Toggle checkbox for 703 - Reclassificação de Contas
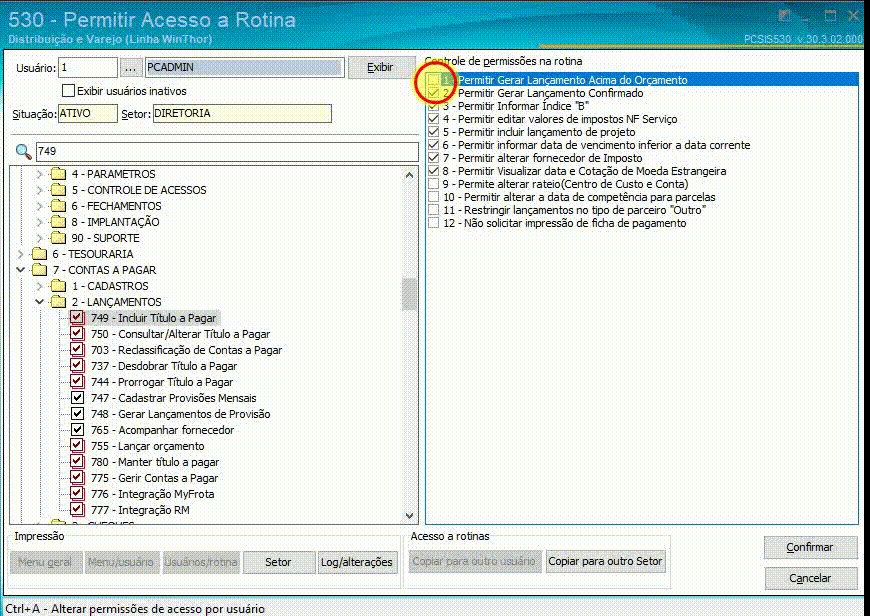The image size is (870, 616). [x=77, y=350]
